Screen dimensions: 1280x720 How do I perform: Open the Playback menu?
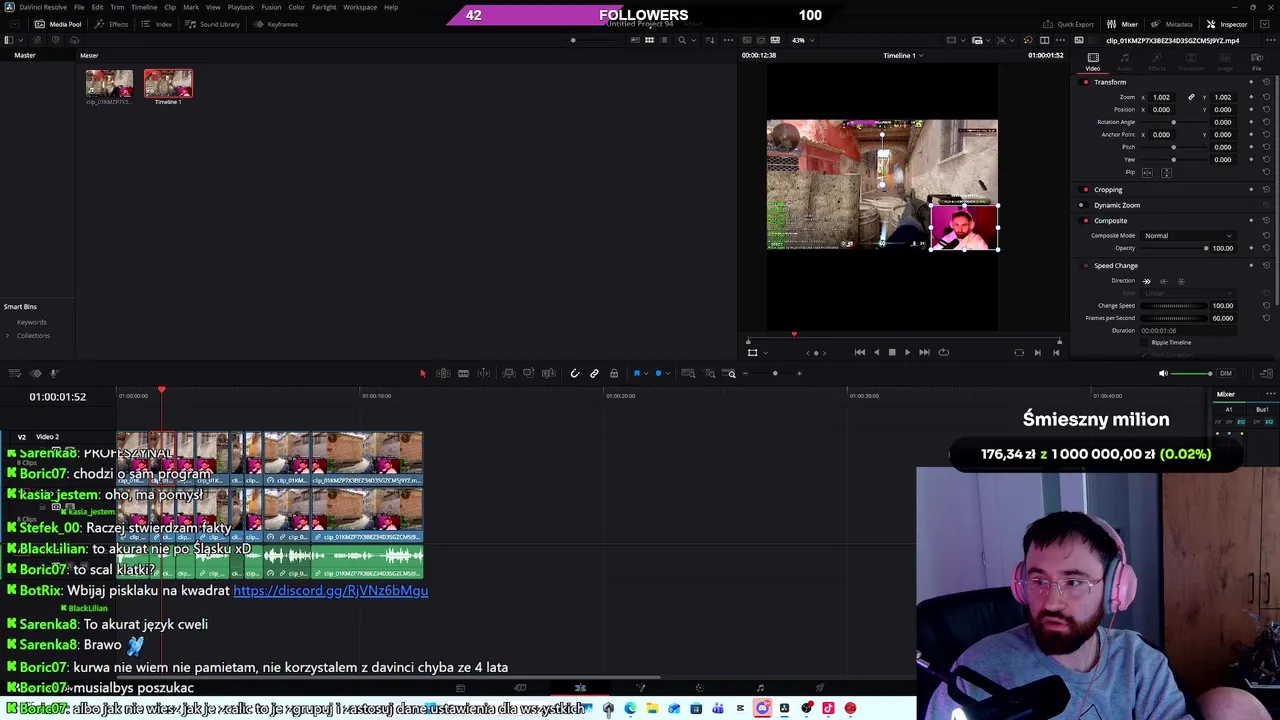[241, 7]
